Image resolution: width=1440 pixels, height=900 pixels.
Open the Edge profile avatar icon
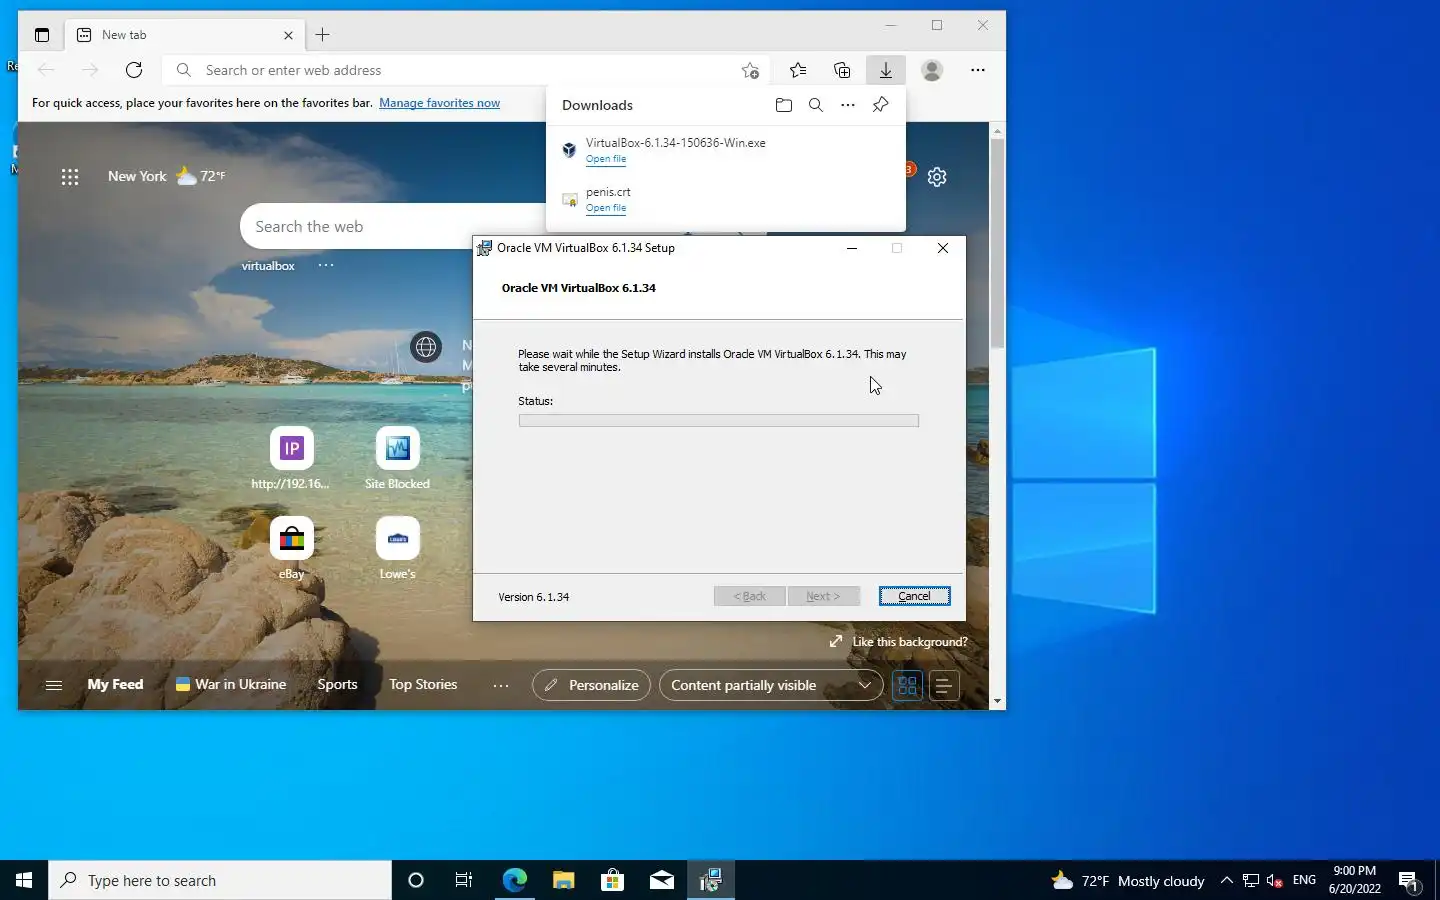tap(932, 70)
